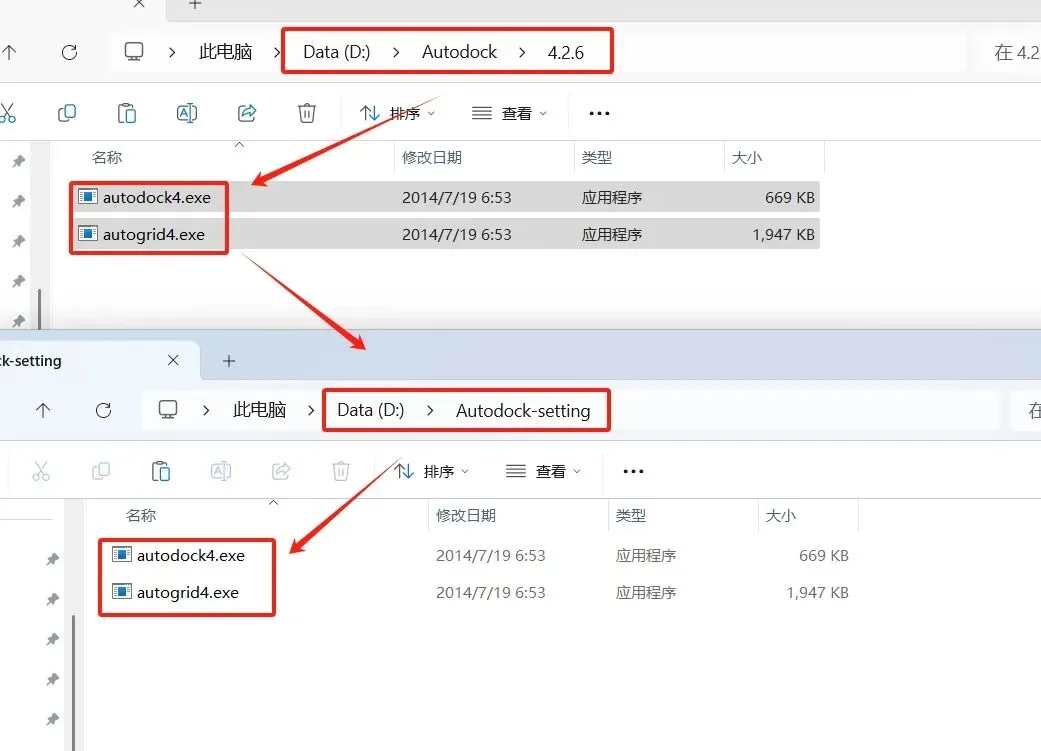Open more options in Autodock-setting toolbar

click(633, 471)
